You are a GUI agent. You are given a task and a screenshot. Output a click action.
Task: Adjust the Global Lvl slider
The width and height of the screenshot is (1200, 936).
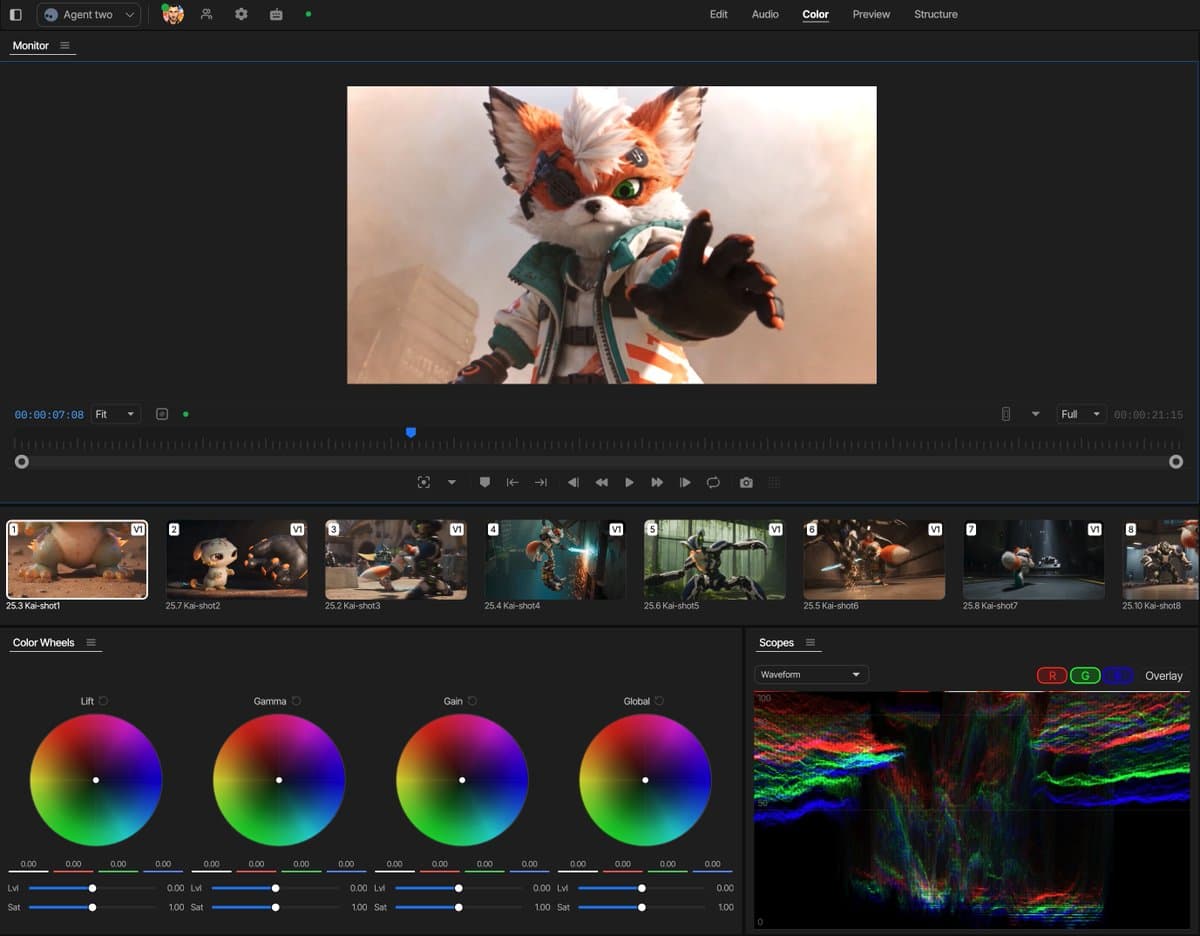pyautogui.click(x=642, y=888)
